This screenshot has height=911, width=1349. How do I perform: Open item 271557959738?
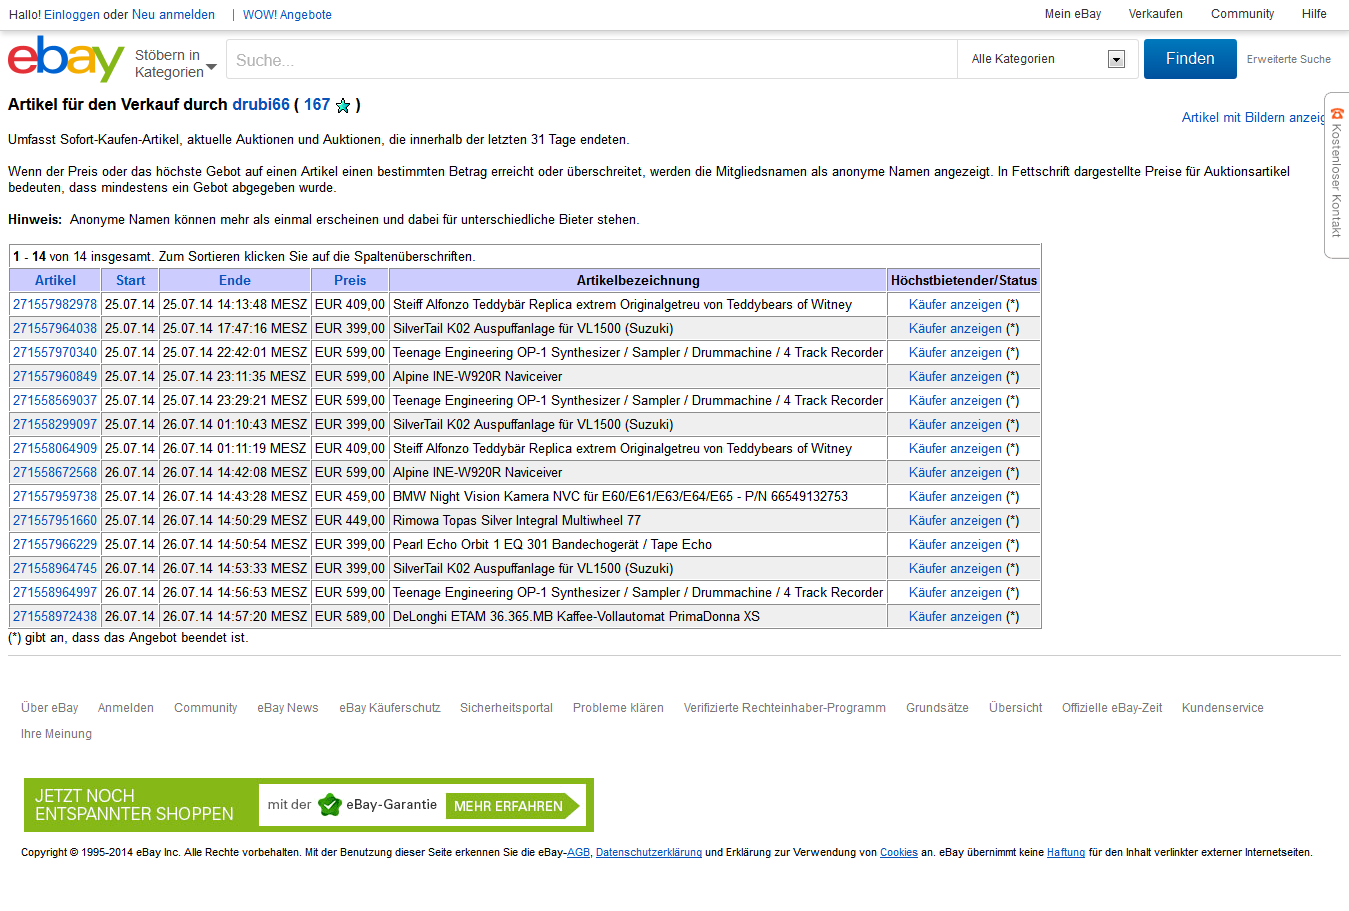click(55, 496)
